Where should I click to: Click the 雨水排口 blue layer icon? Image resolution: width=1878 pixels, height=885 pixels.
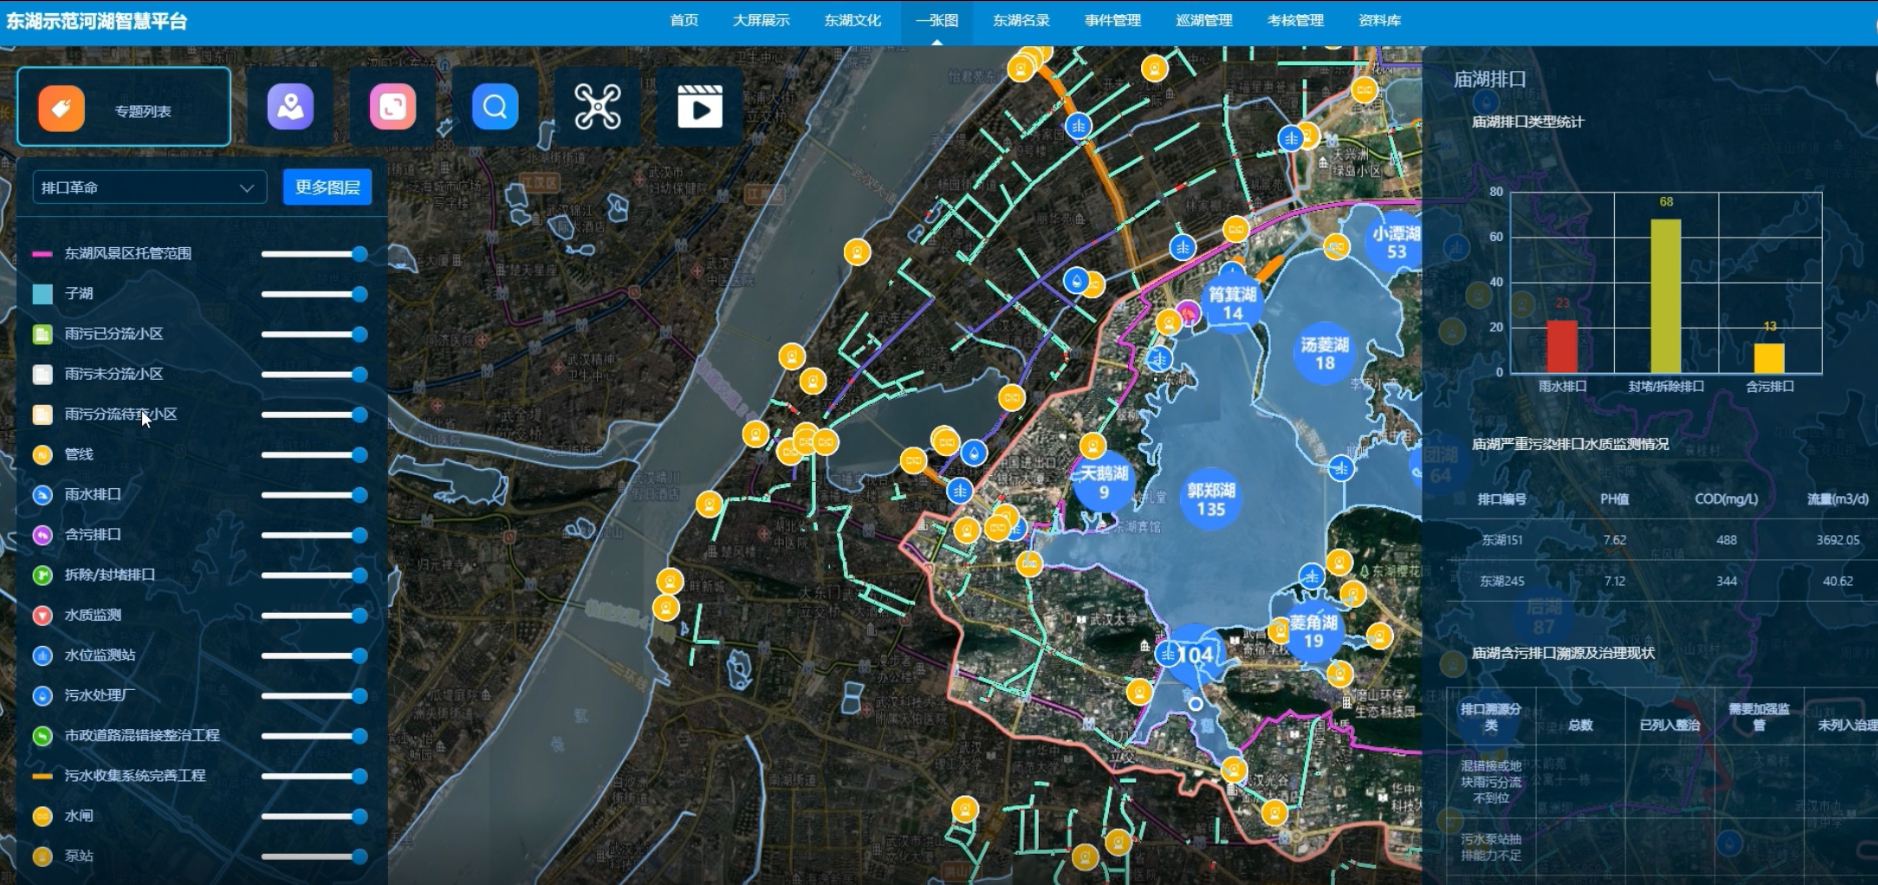(42, 495)
